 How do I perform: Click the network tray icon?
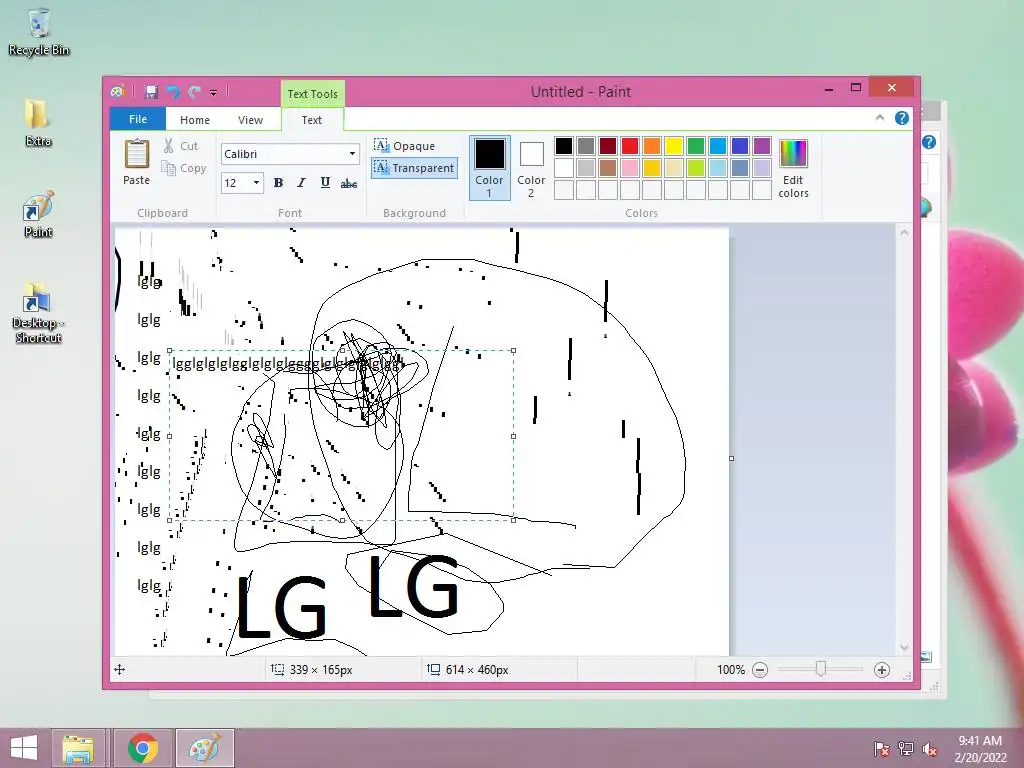(x=906, y=749)
